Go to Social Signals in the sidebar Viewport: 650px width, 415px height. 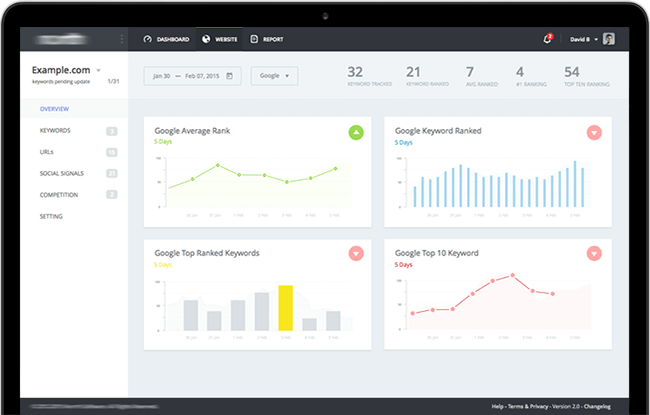62,173
